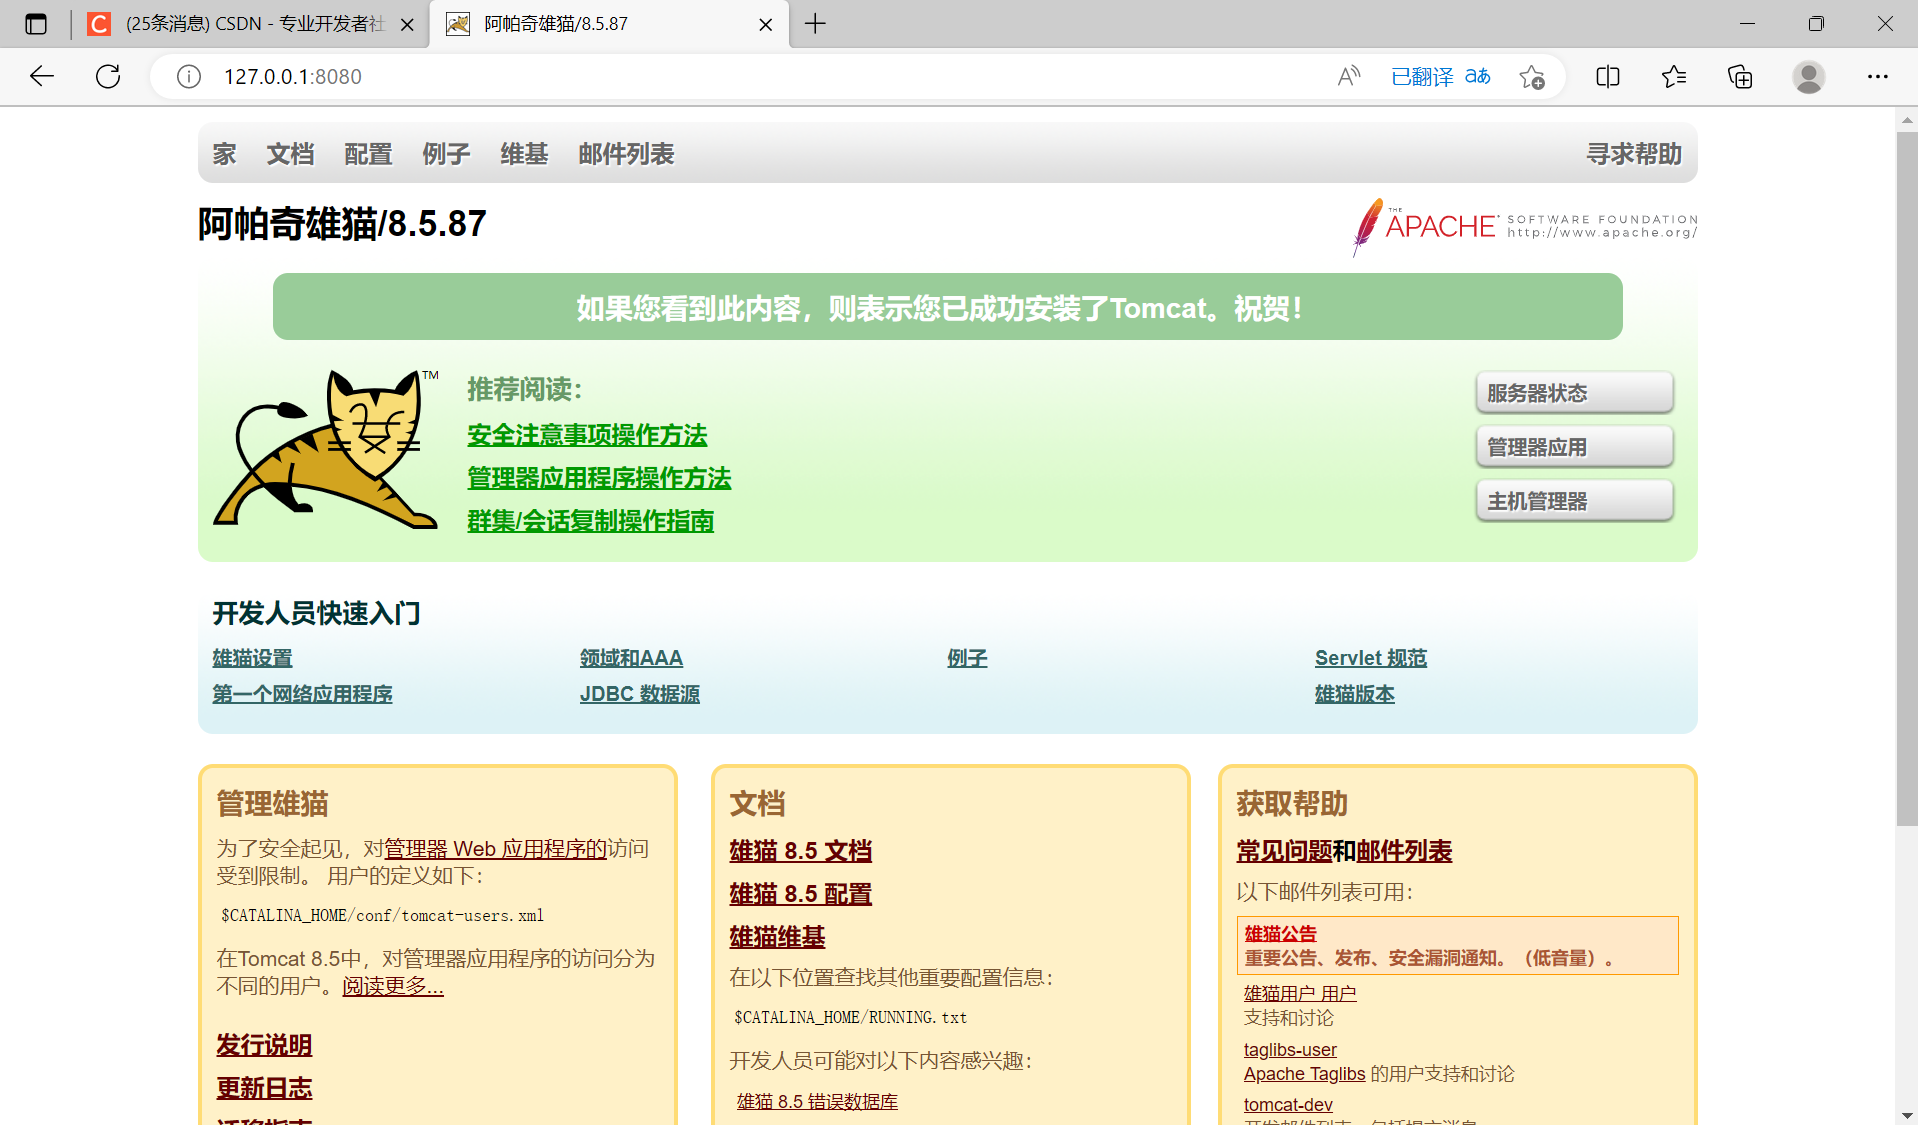Open the 发行说明 link
Screen dimensions: 1918x1125
(x=264, y=1045)
